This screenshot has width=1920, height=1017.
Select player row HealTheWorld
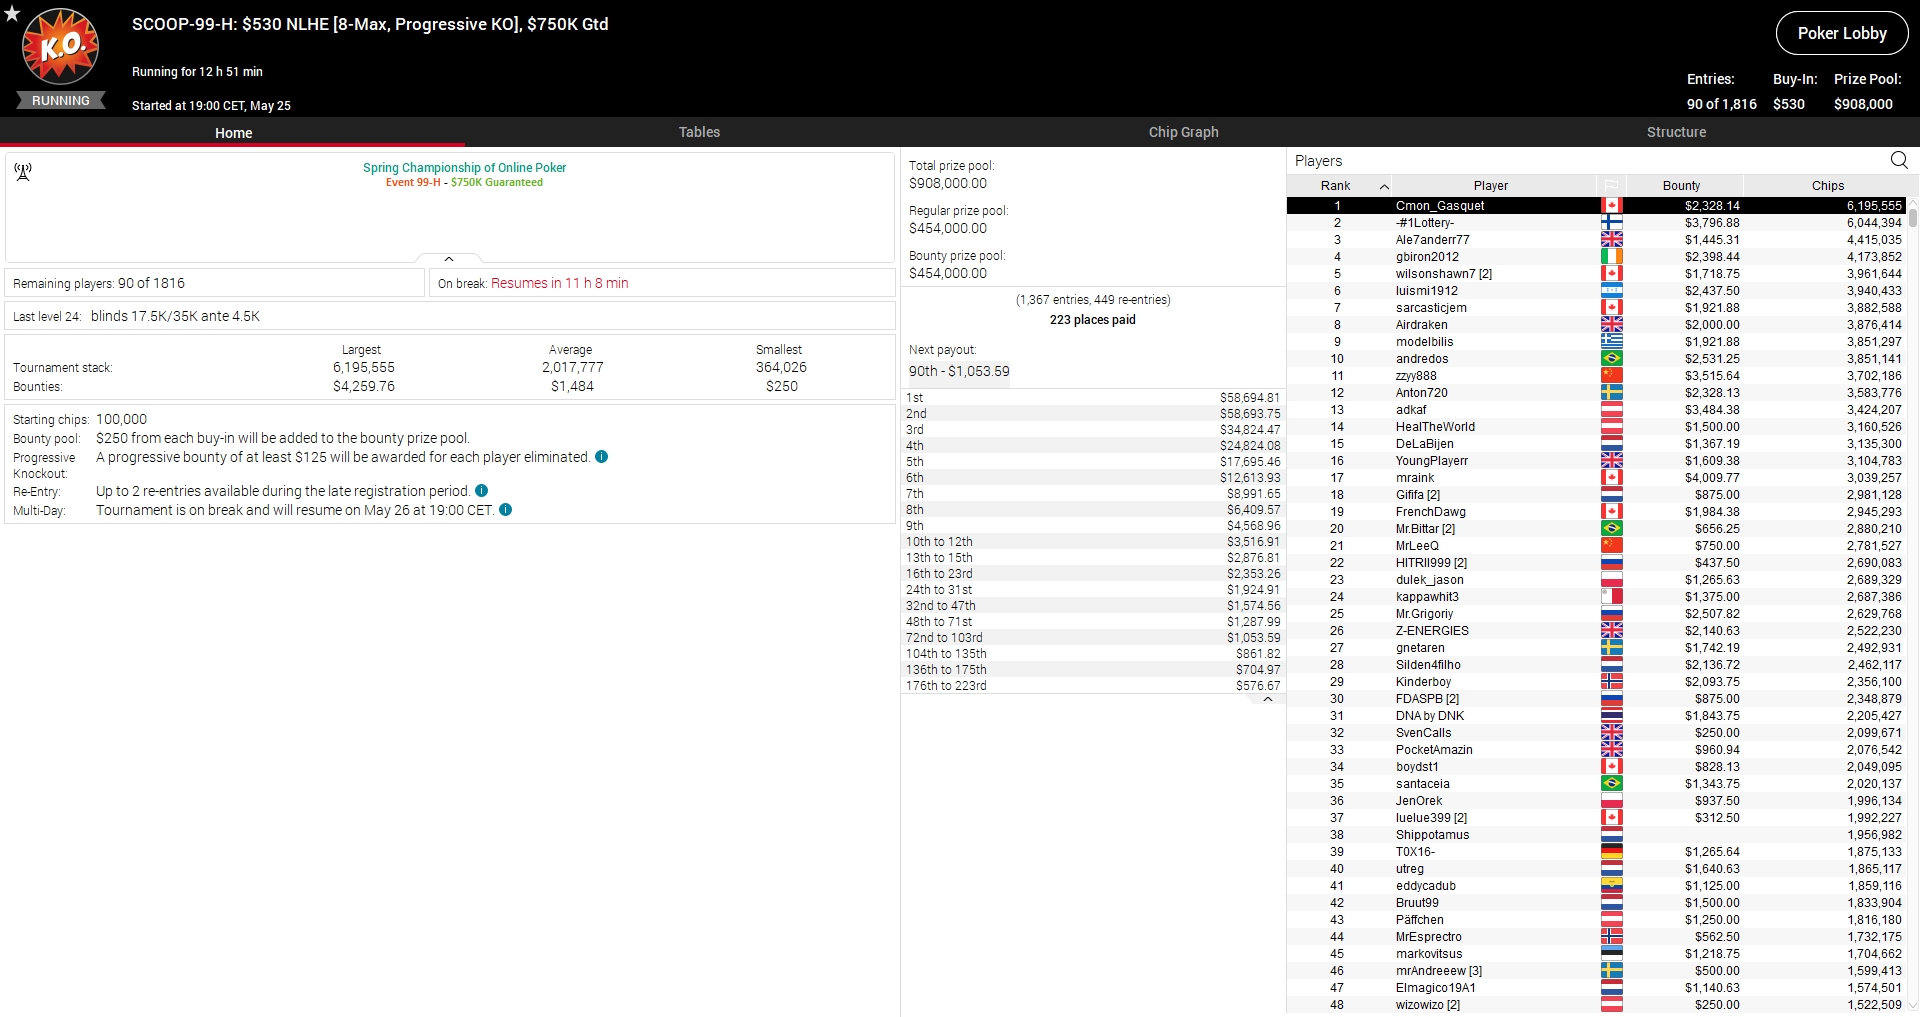pyautogui.click(x=1597, y=427)
